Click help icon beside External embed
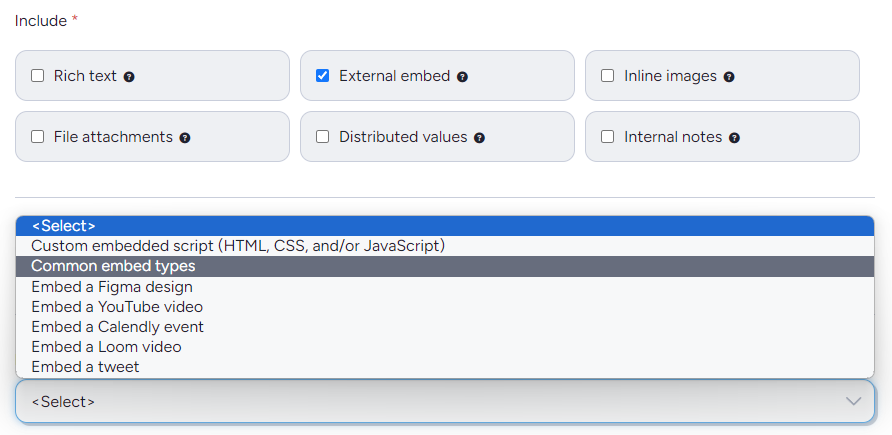892x435 pixels. click(462, 77)
